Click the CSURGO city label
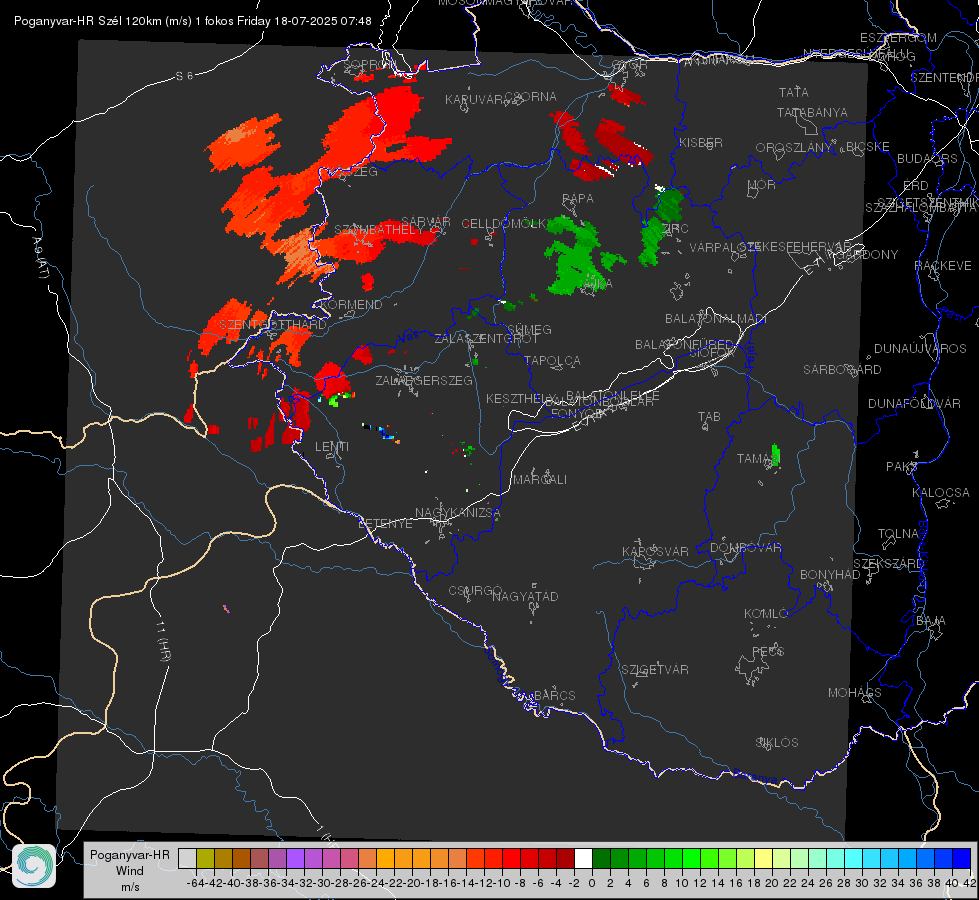This screenshot has width=979, height=900. [475, 591]
